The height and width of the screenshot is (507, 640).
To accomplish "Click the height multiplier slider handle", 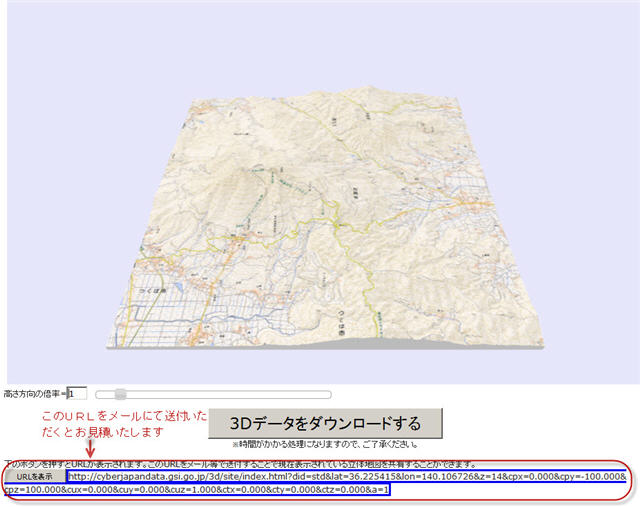I will [120, 394].
